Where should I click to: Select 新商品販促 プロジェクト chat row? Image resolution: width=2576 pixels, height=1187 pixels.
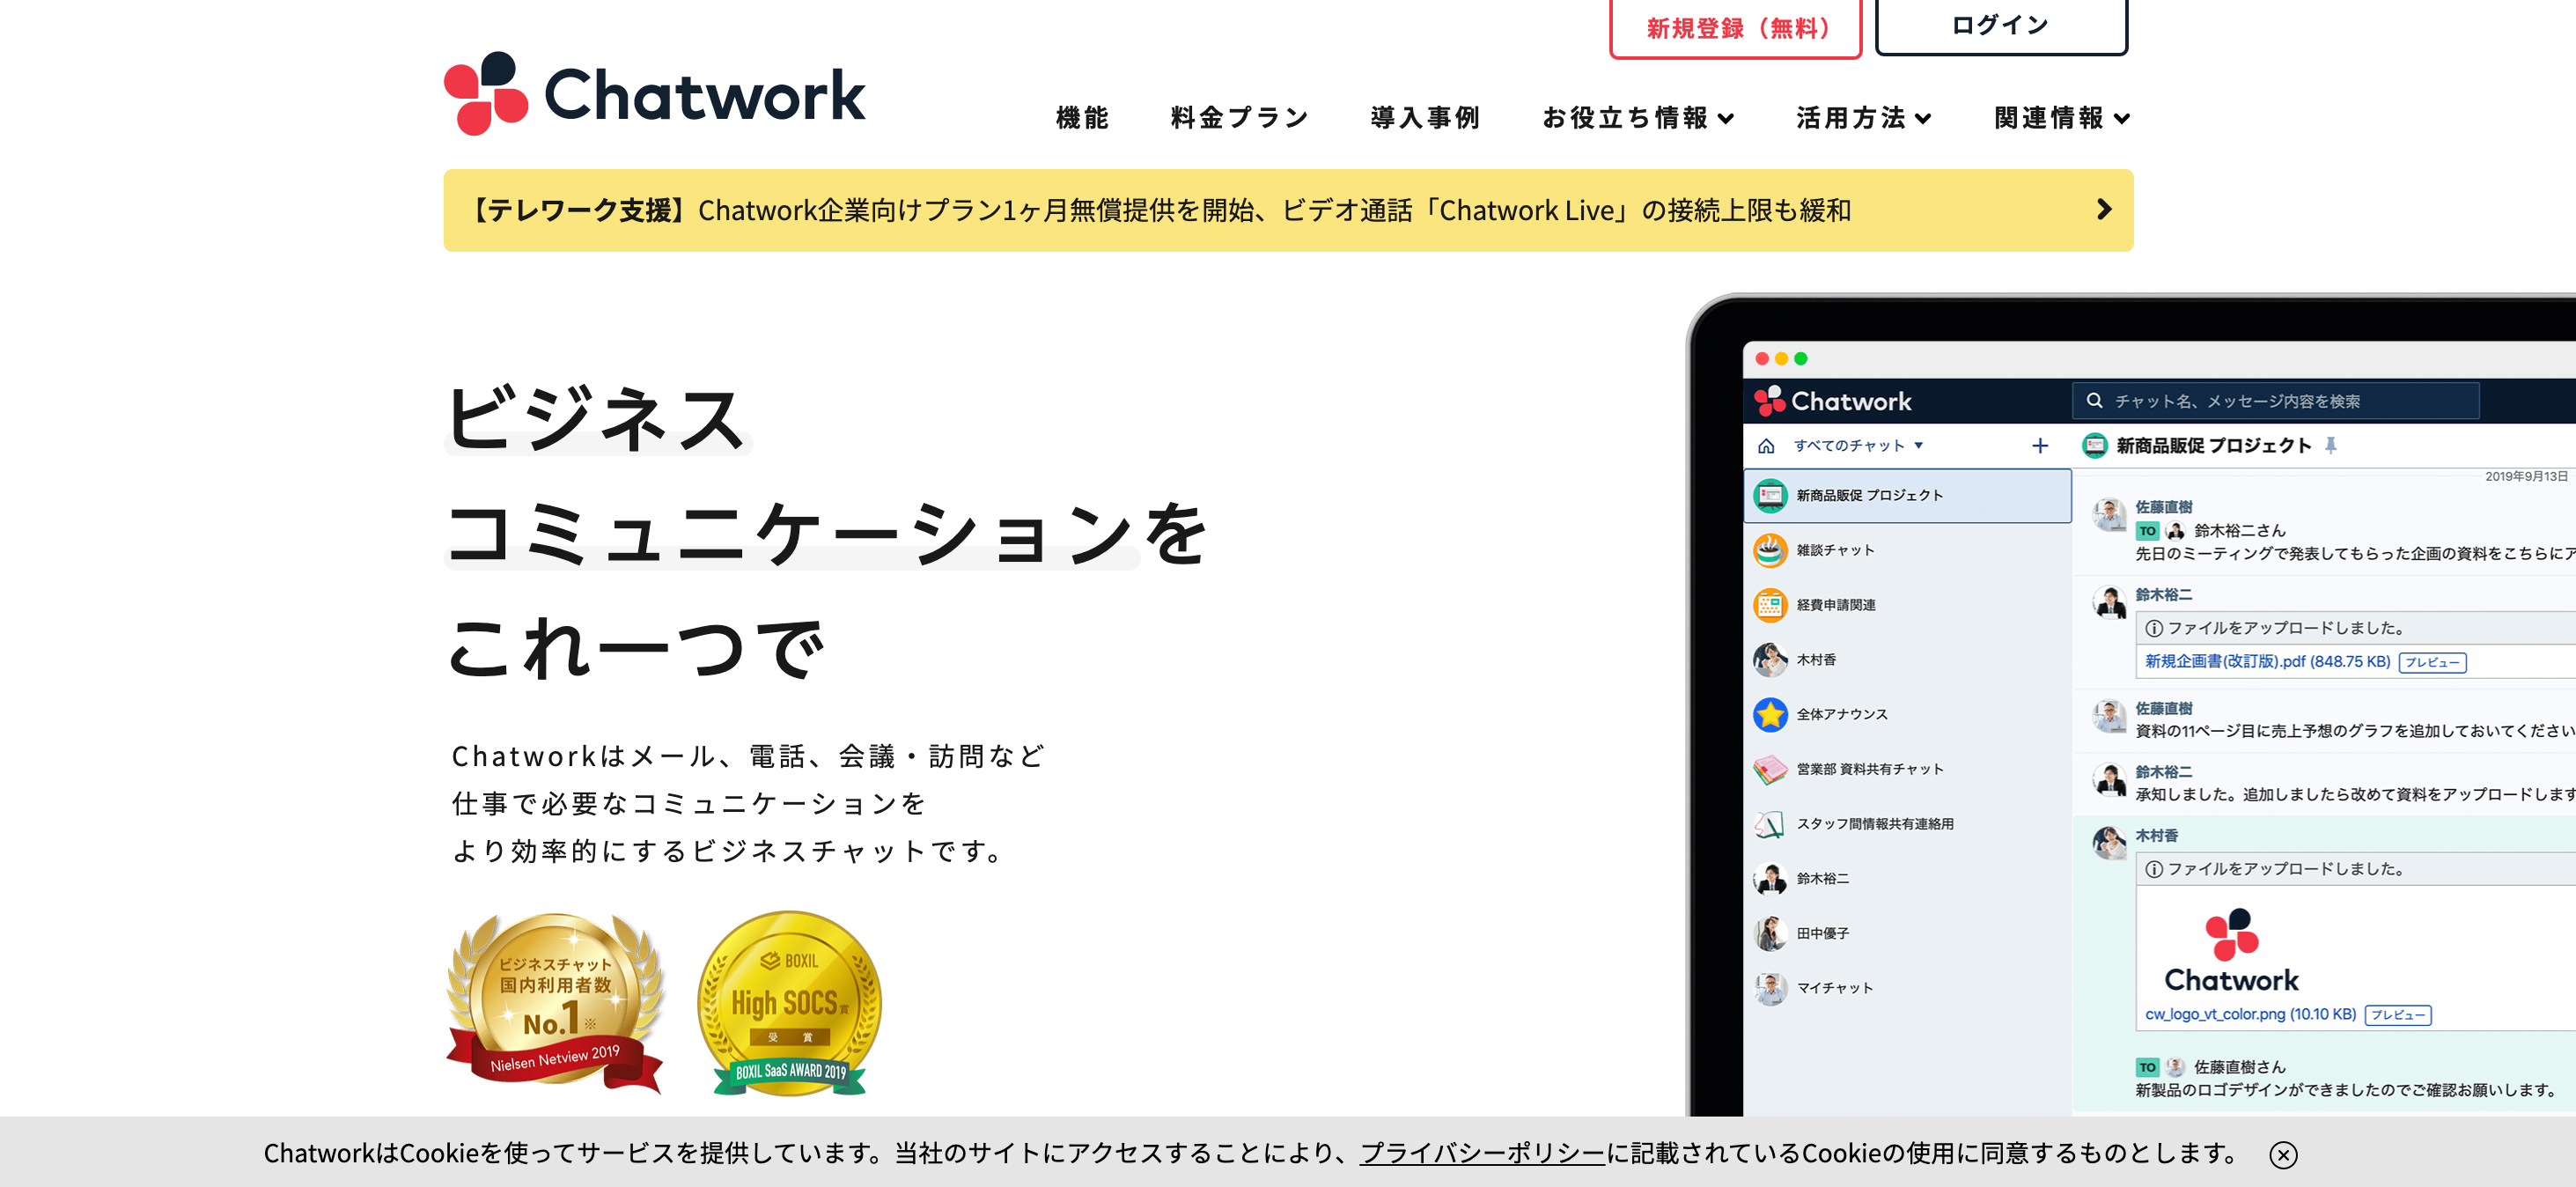point(1908,496)
